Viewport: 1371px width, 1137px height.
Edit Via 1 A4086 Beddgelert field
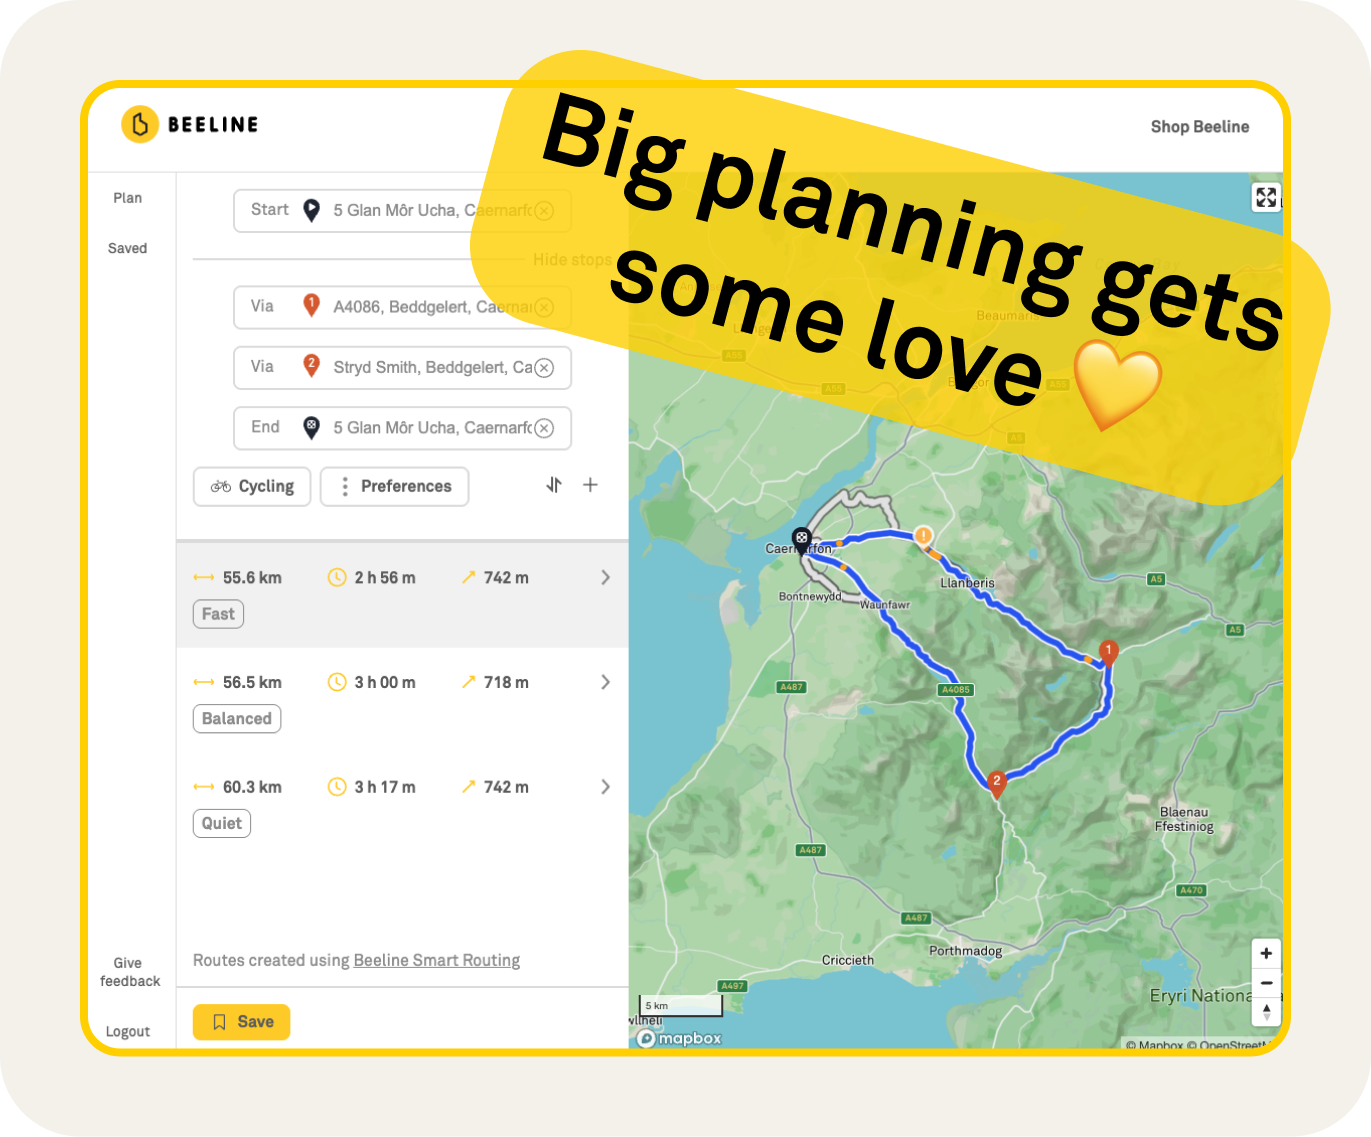pyautogui.click(x=402, y=307)
